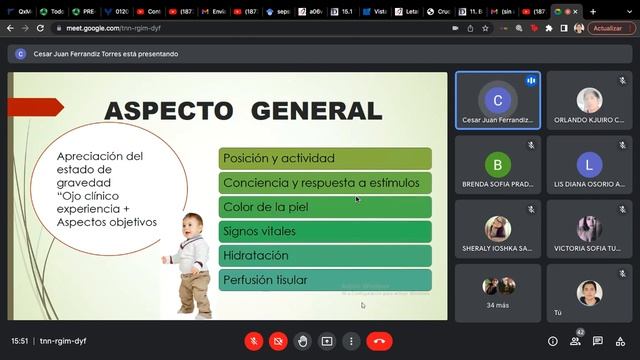Select SHERALY IOSHKA participant tile
This screenshot has height=360, width=640.
click(498, 229)
